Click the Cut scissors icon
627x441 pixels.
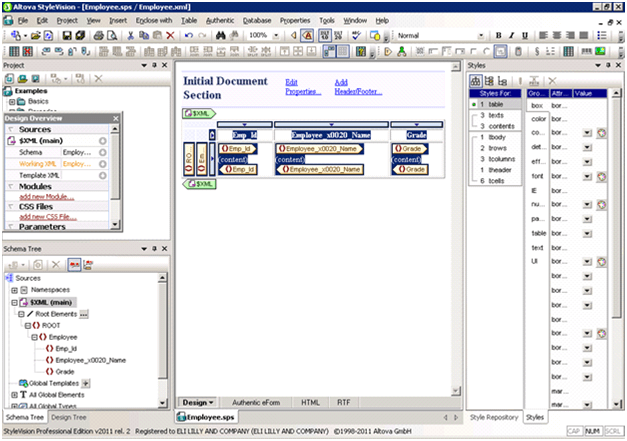(130, 36)
